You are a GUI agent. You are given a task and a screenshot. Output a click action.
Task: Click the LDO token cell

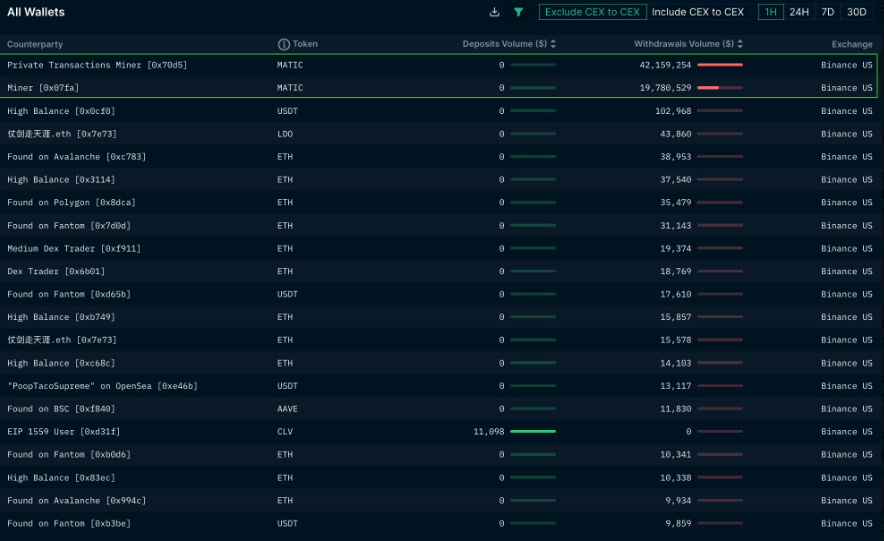point(285,134)
